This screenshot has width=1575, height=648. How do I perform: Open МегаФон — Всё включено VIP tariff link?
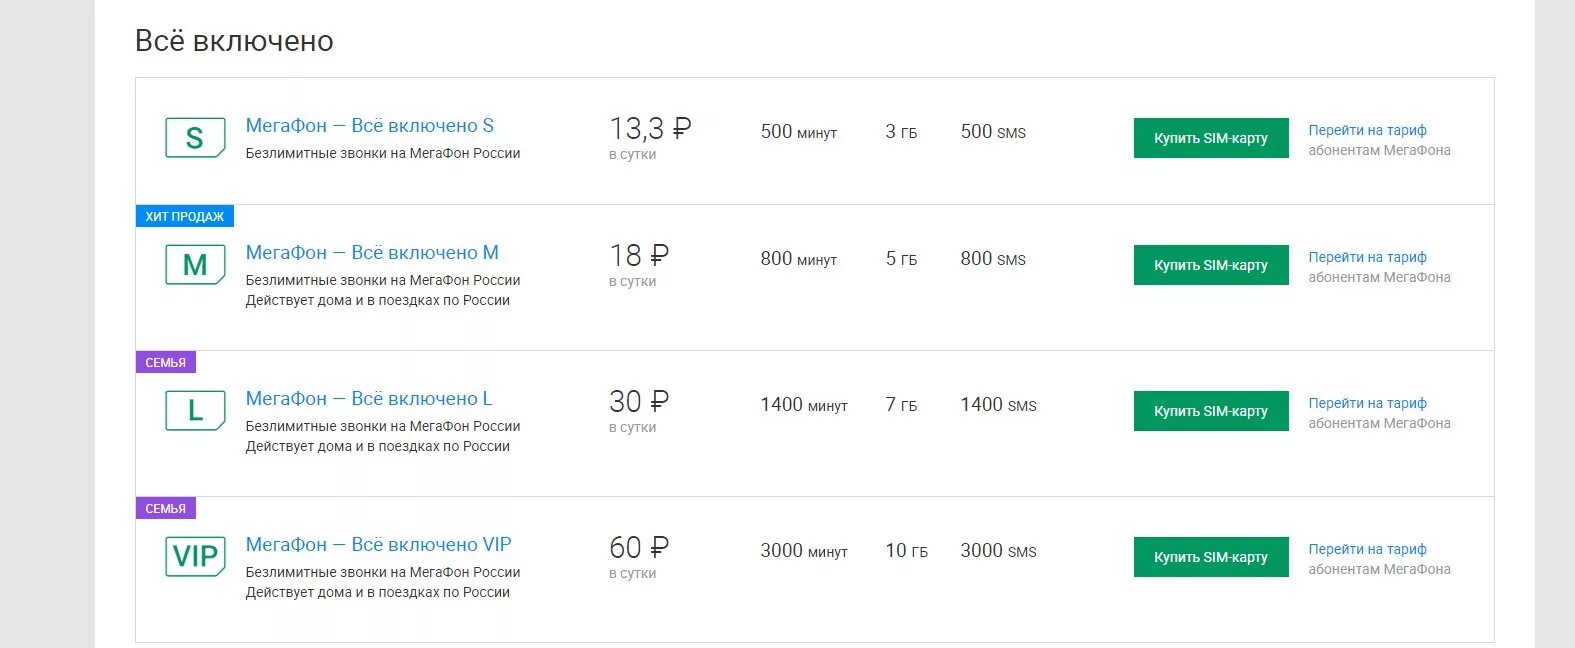379,545
